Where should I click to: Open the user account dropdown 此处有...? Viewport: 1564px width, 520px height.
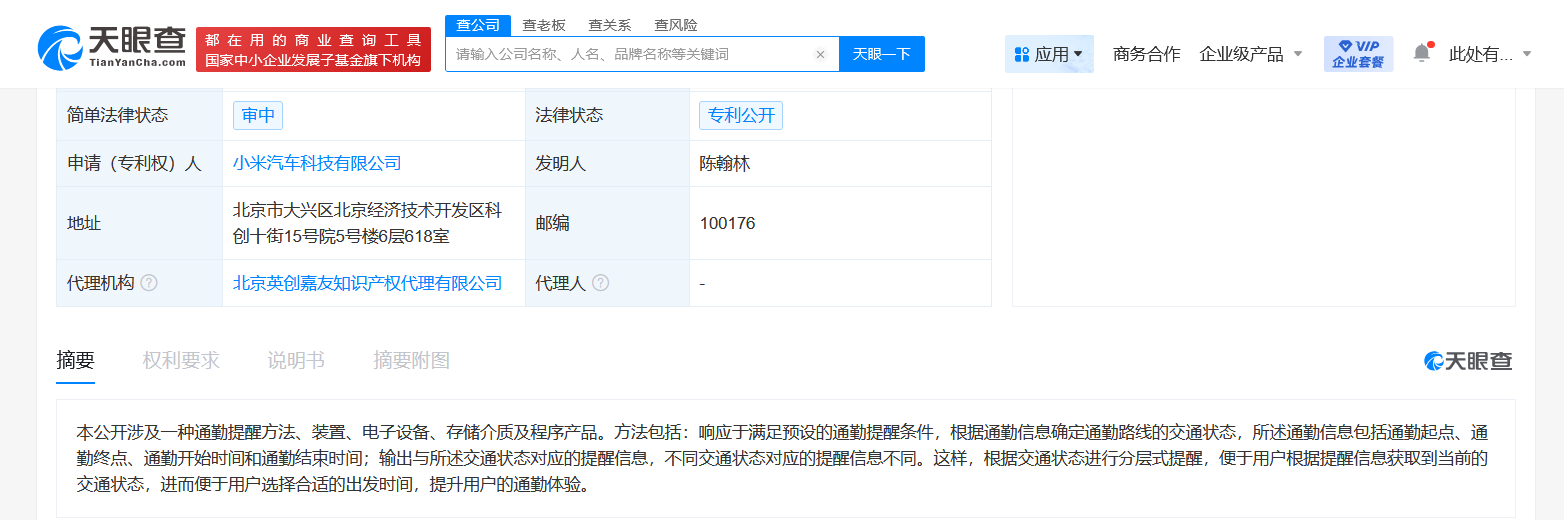point(1490,54)
